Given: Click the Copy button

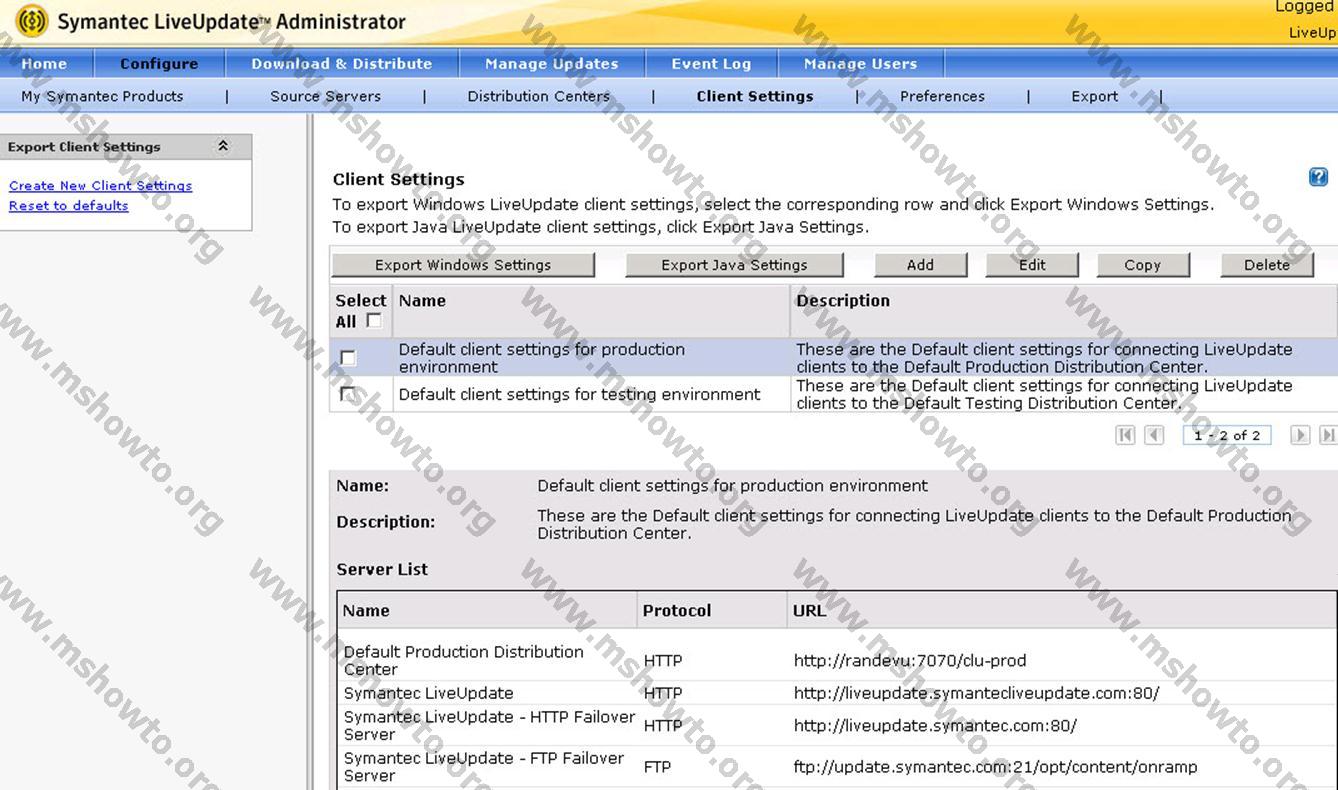Looking at the screenshot, I should point(1142,265).
